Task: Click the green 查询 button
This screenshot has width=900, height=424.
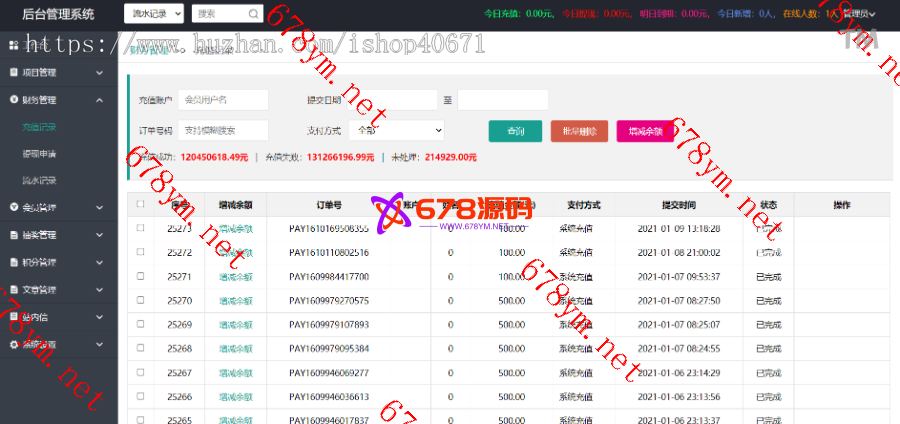Action: point(515,131)
